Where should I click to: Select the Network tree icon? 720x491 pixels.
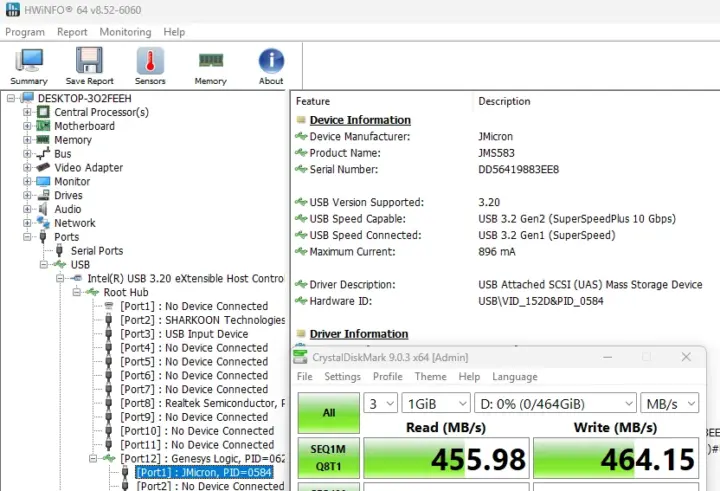(x=43, y=223)
